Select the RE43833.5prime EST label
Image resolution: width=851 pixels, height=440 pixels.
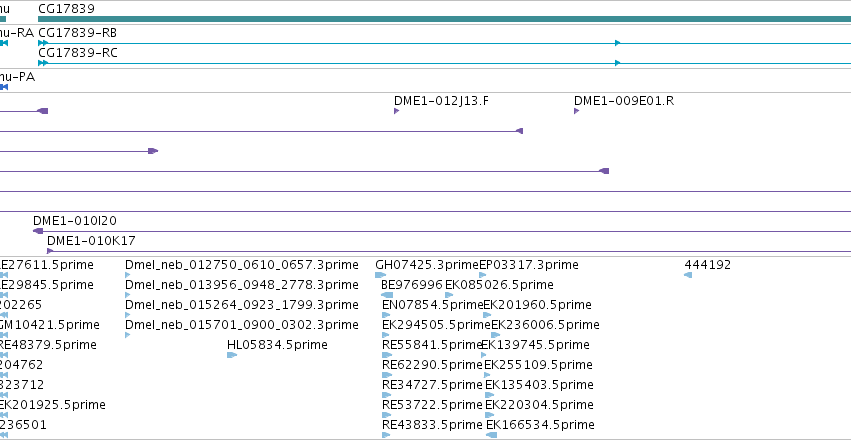(432, 424)
